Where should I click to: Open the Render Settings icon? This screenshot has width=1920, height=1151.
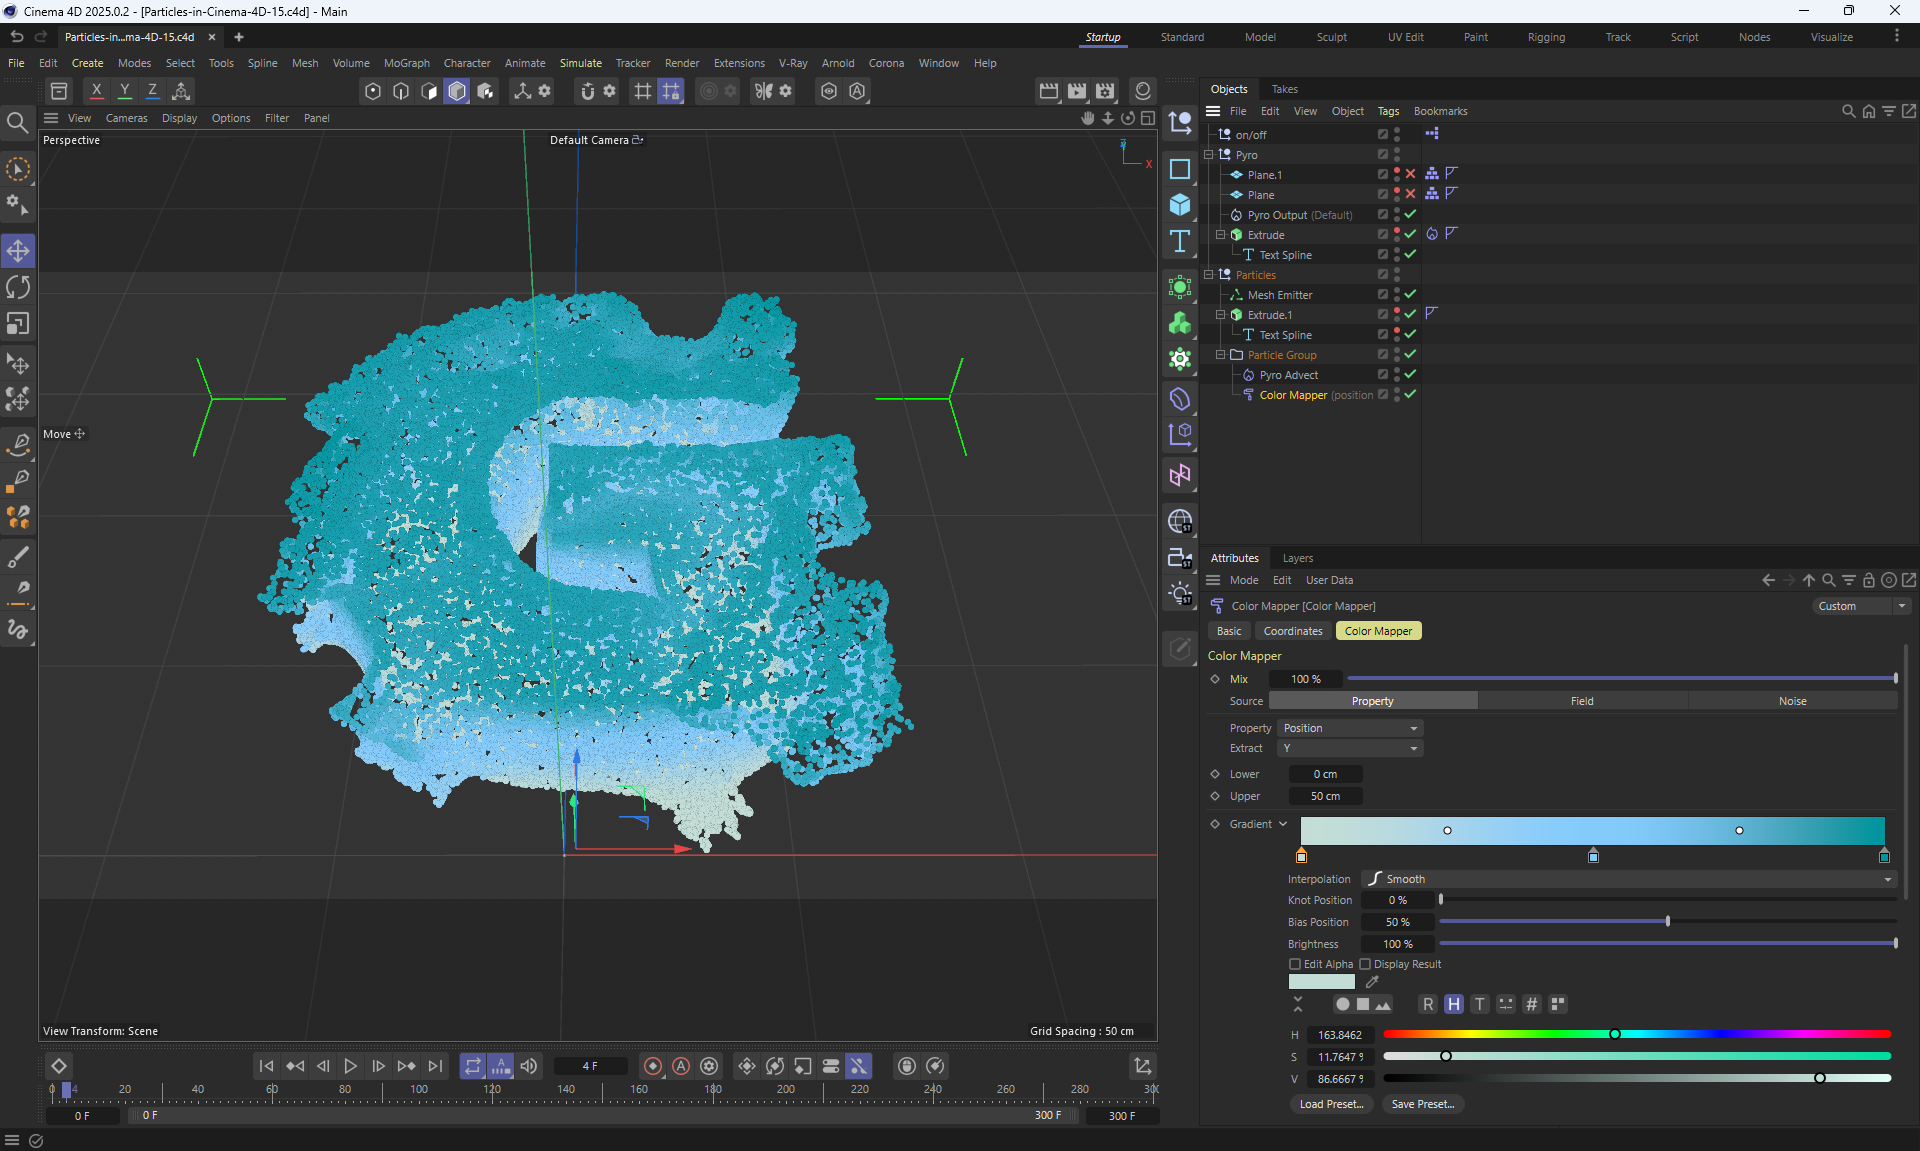[1105, 91]
